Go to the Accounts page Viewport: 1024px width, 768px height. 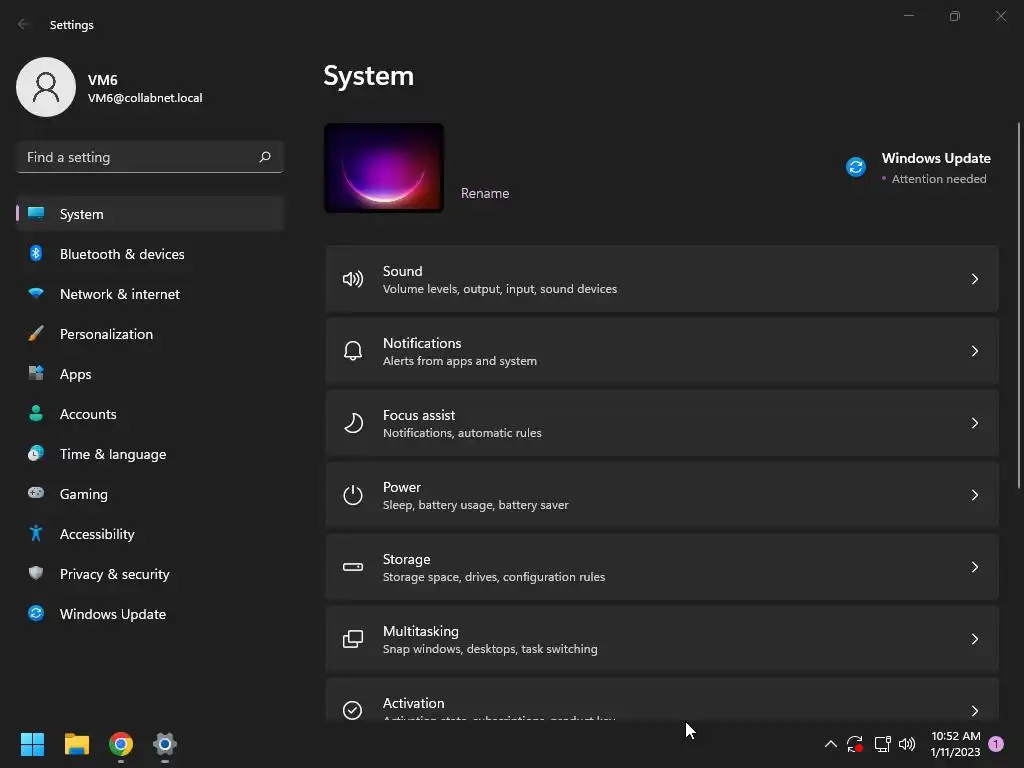tap(150, 413)
